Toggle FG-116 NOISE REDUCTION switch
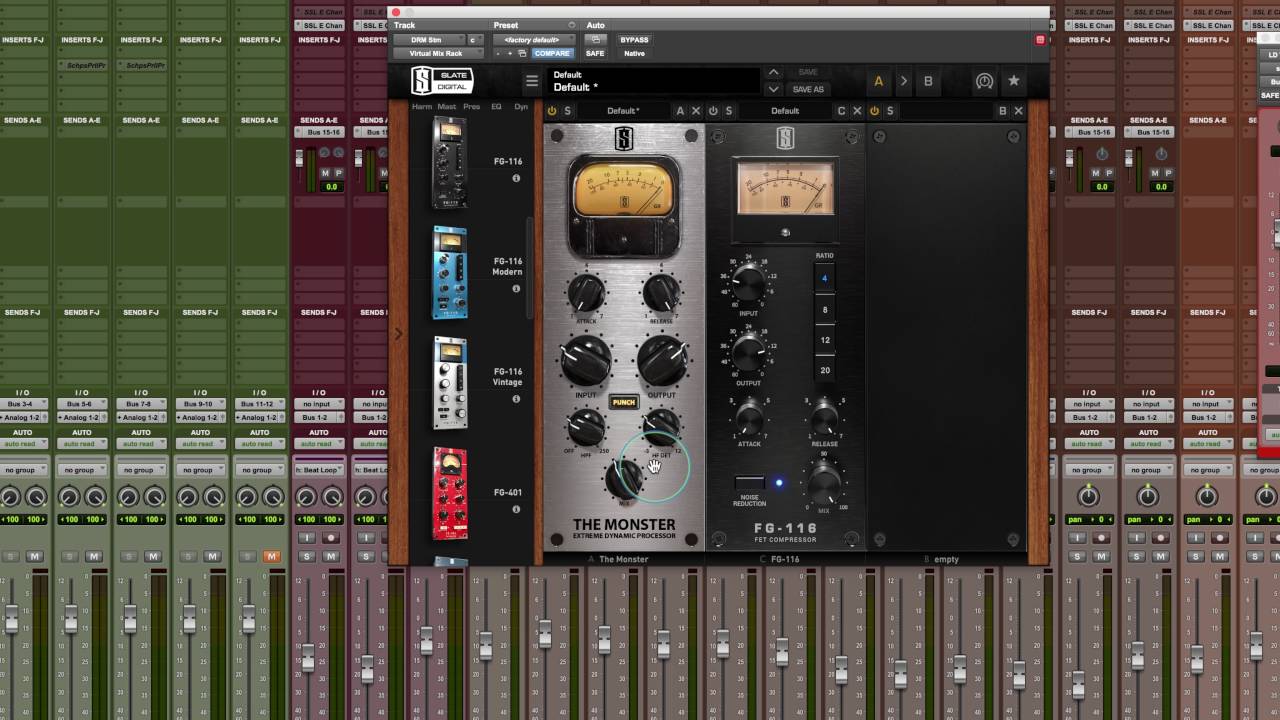 (749, 483)
